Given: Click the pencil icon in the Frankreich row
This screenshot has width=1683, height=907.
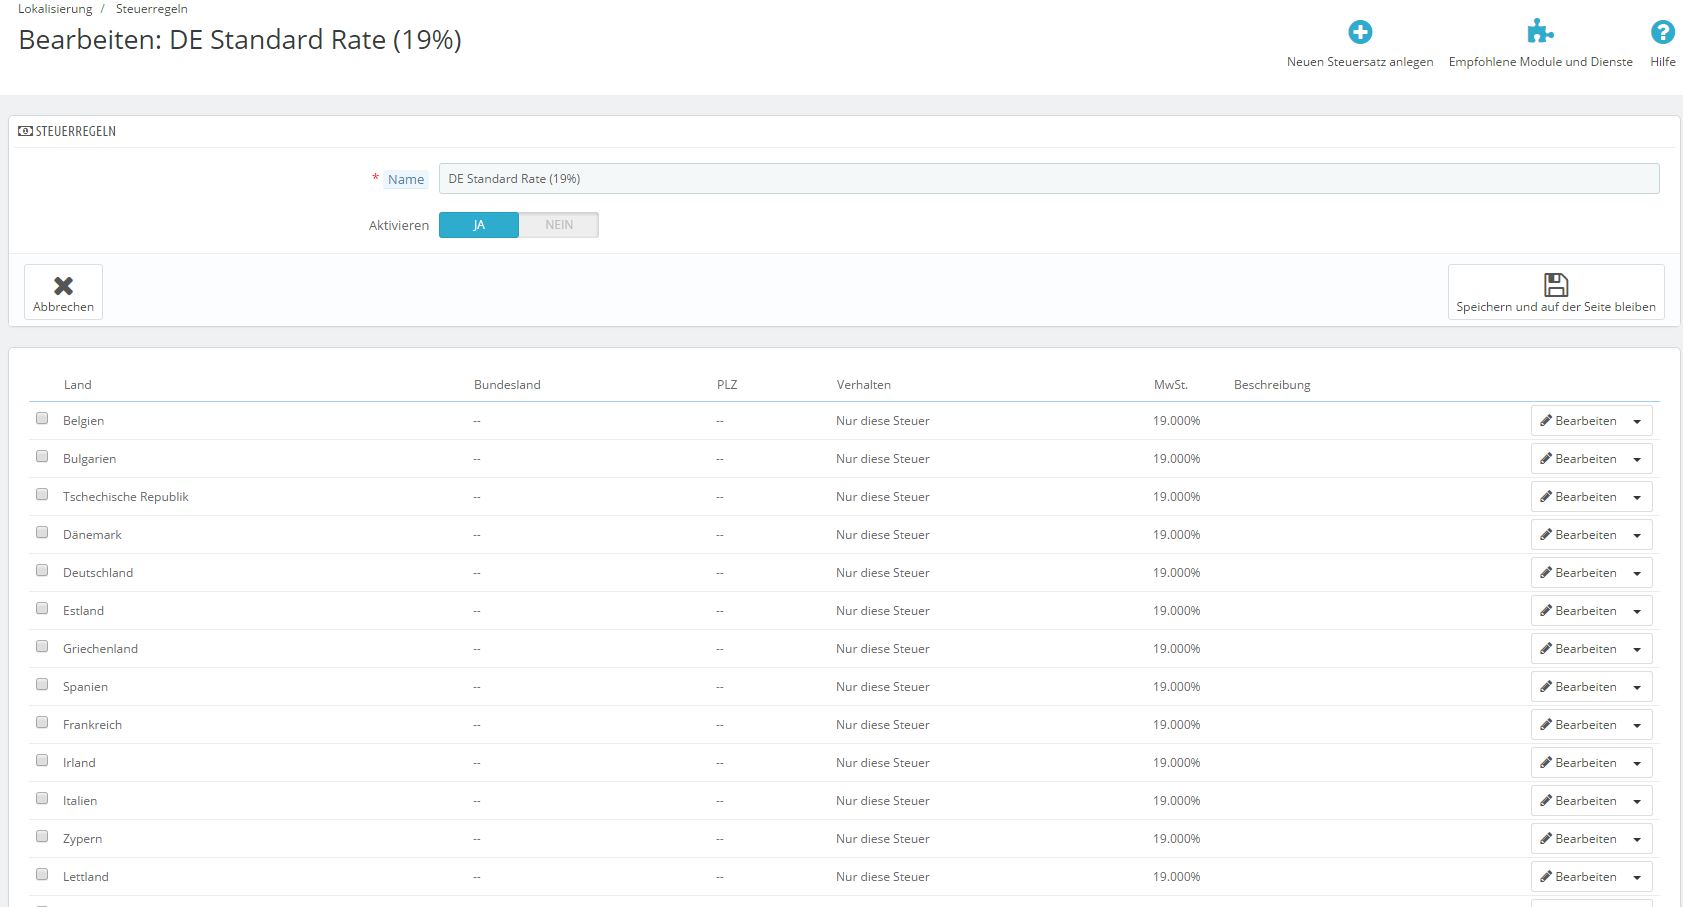Looking at the screenshot, I should (x=1546, y=725).
